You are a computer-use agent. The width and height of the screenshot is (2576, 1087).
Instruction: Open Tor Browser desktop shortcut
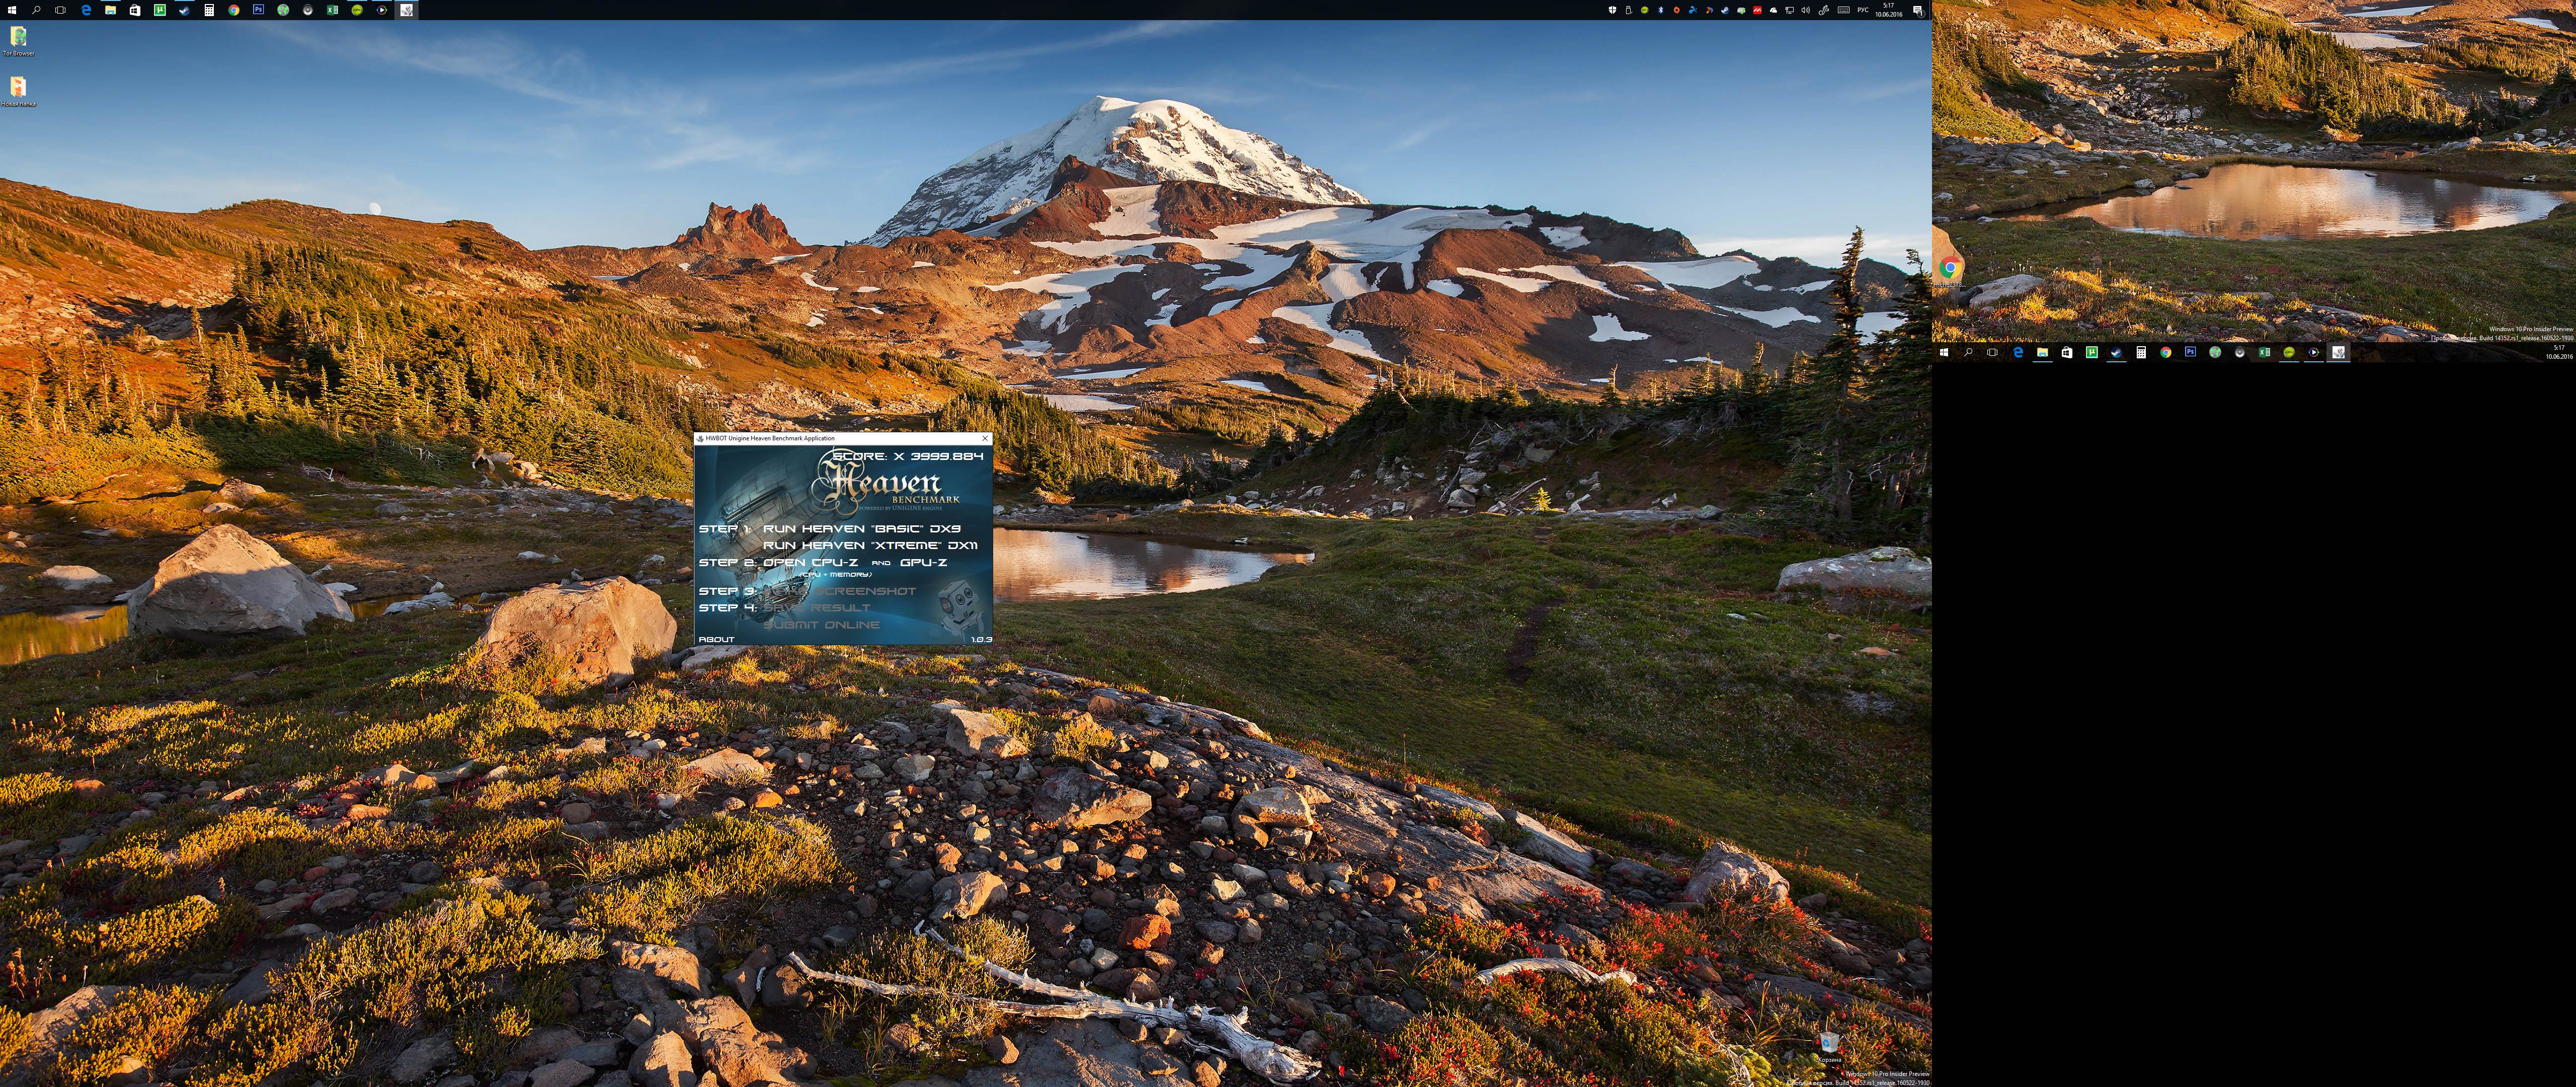pyautogui.click(x=18, y=40)
